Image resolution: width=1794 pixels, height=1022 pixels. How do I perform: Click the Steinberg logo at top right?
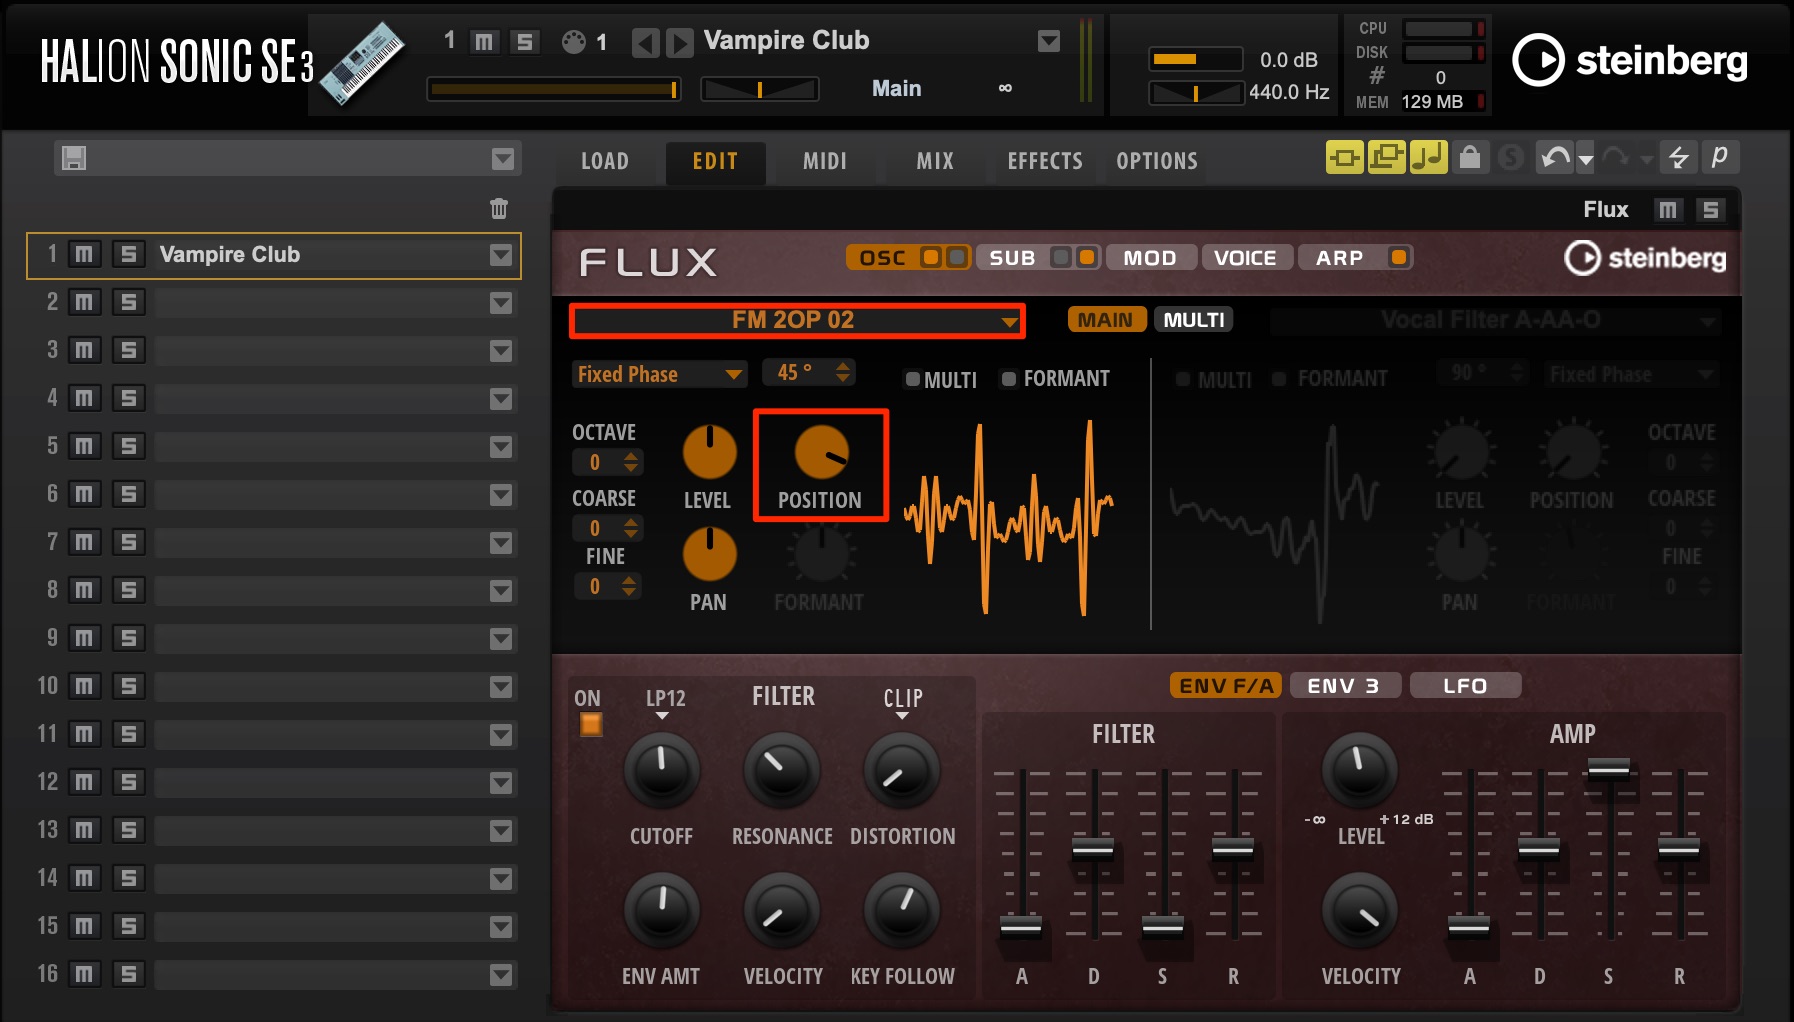pos(1629,60)
